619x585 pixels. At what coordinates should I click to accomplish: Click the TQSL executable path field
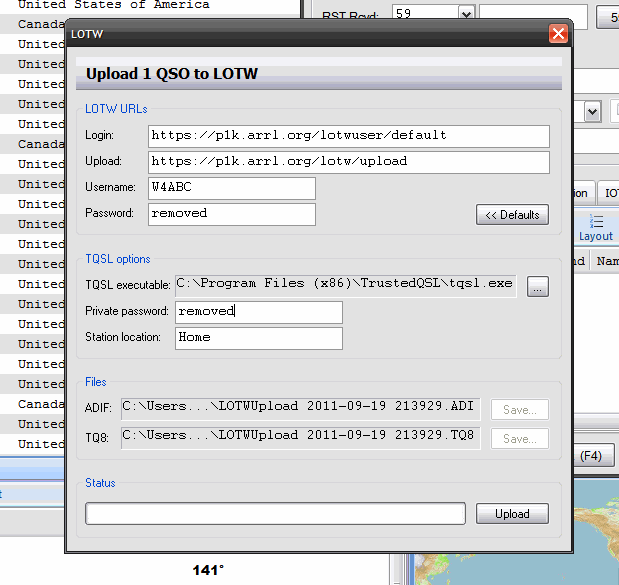345,286
